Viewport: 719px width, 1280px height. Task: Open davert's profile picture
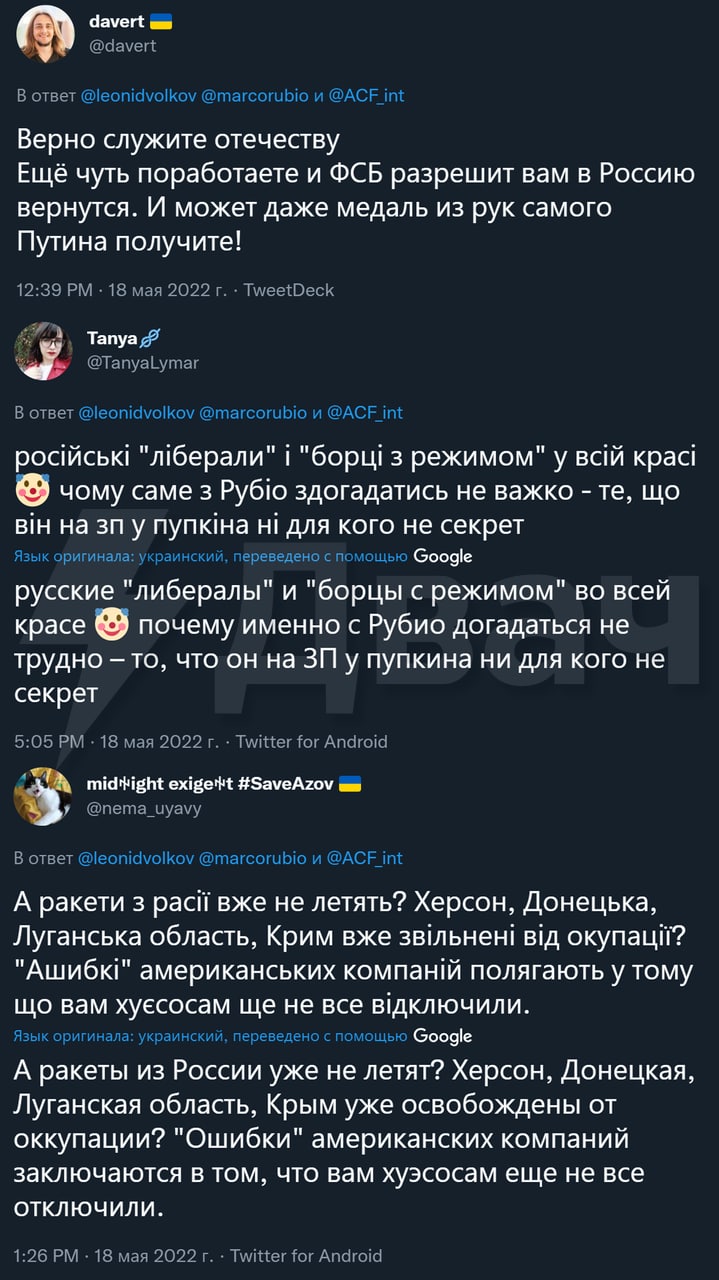pos(46,33)
